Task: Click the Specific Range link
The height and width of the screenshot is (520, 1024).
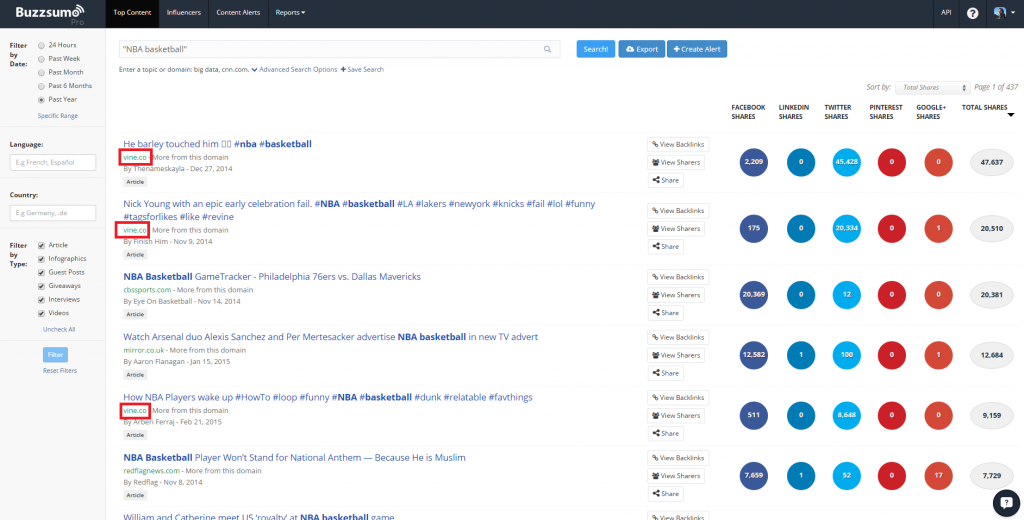Action: (x=57, y=116)
